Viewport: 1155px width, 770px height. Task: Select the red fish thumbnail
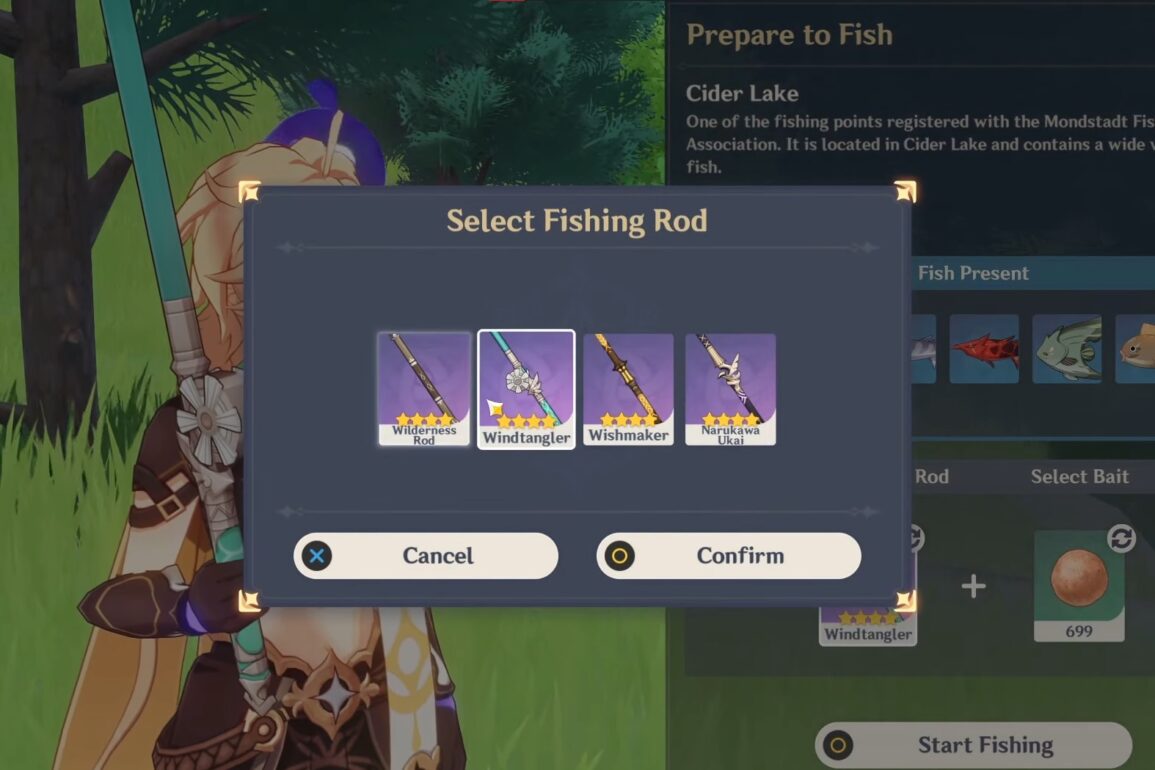[x=984, y=349]
